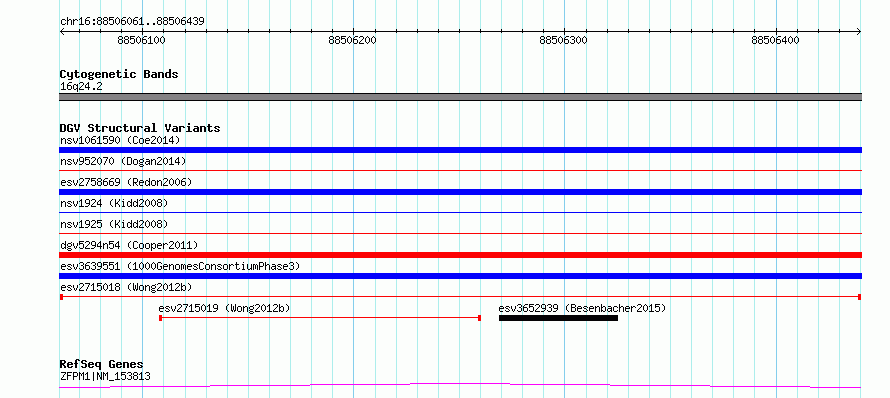Click the ruler's left arrow end
The height and width of the screenshot is (398, 890).
coord(62,32)
